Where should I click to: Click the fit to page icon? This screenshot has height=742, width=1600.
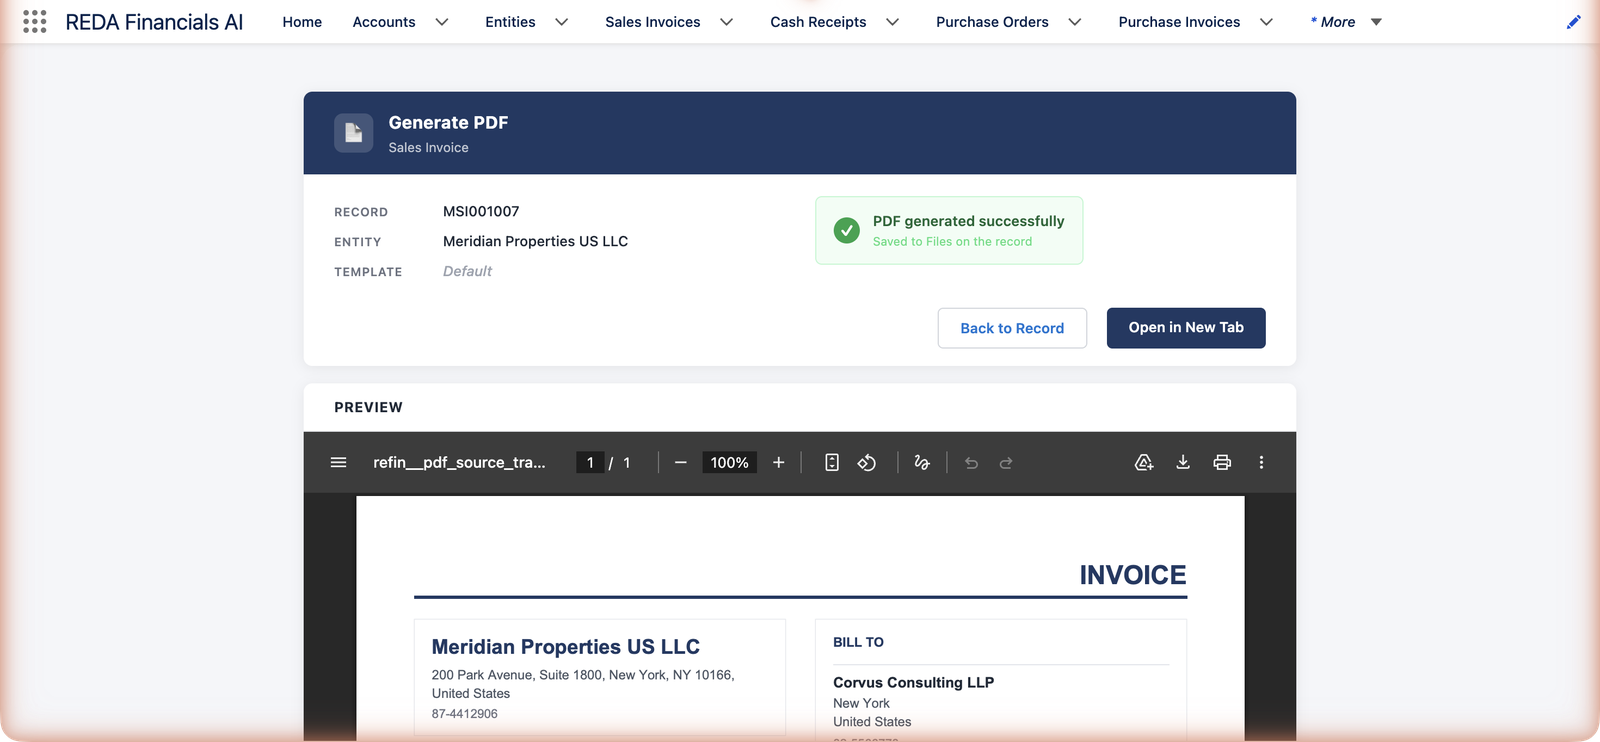pyautogui.click(x=832, y=463)
